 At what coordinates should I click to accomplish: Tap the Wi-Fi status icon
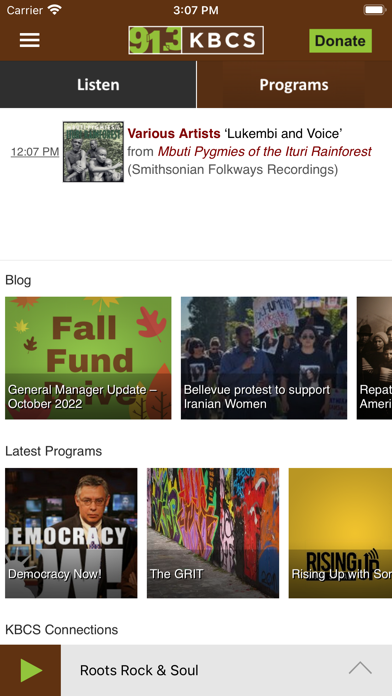[x=55, y=10]
